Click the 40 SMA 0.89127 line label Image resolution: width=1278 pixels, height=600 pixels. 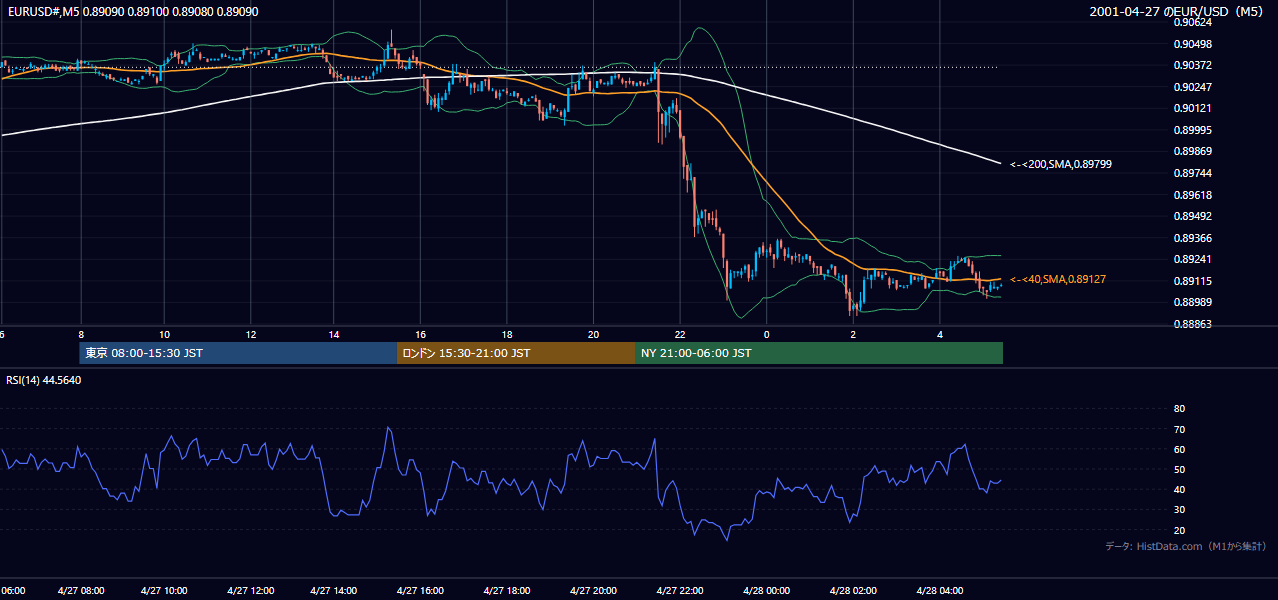1058,279
